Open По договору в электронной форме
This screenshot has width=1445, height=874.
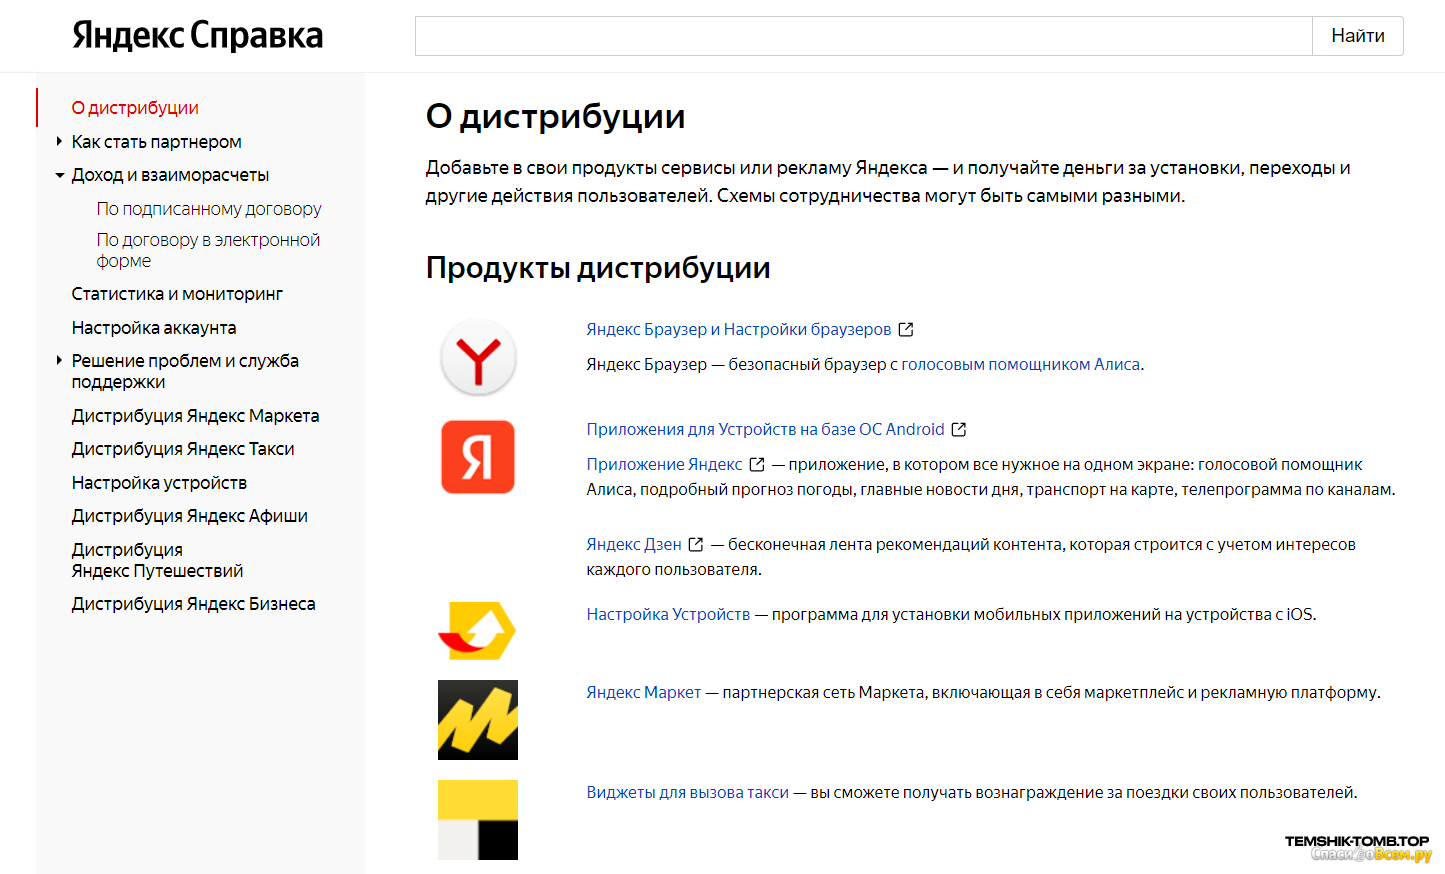(x=208, y=250)
